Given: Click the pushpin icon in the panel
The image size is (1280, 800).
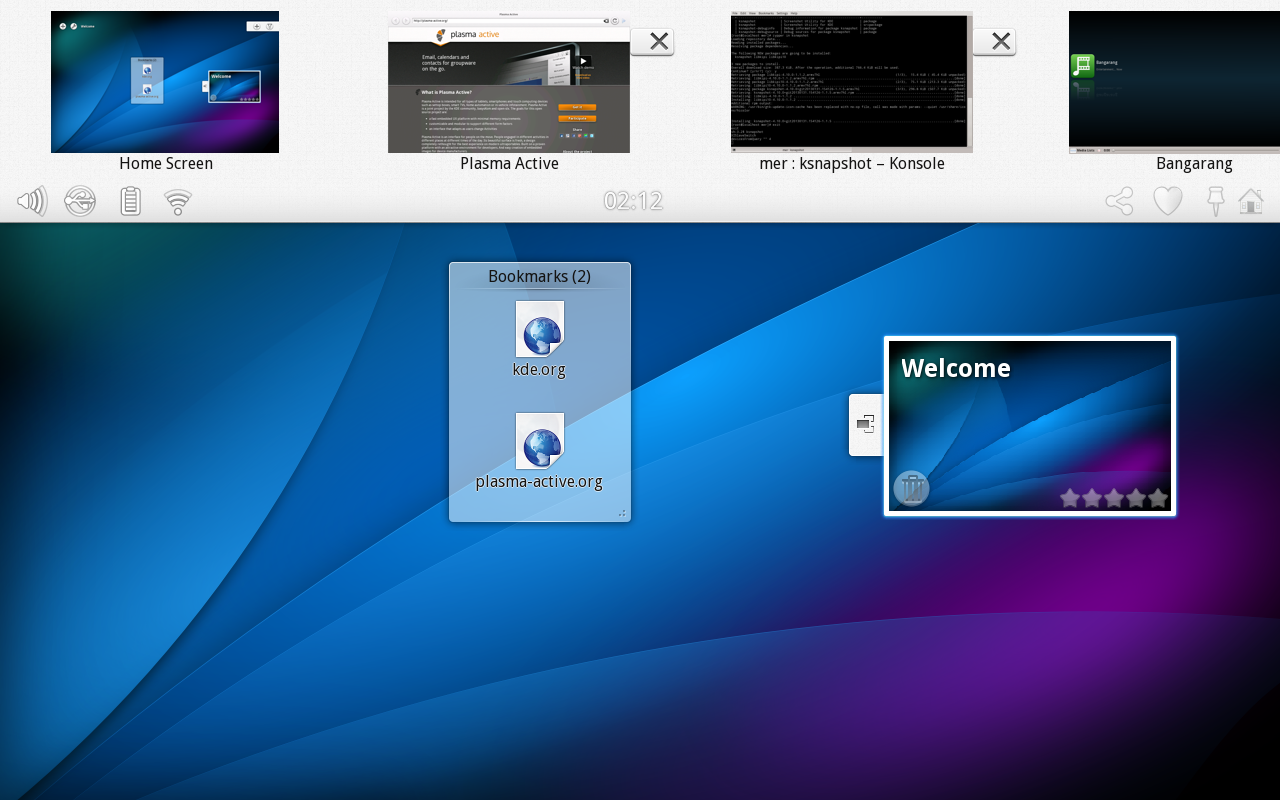Looking at the screenshot, I should click(x=1215, y=202).
